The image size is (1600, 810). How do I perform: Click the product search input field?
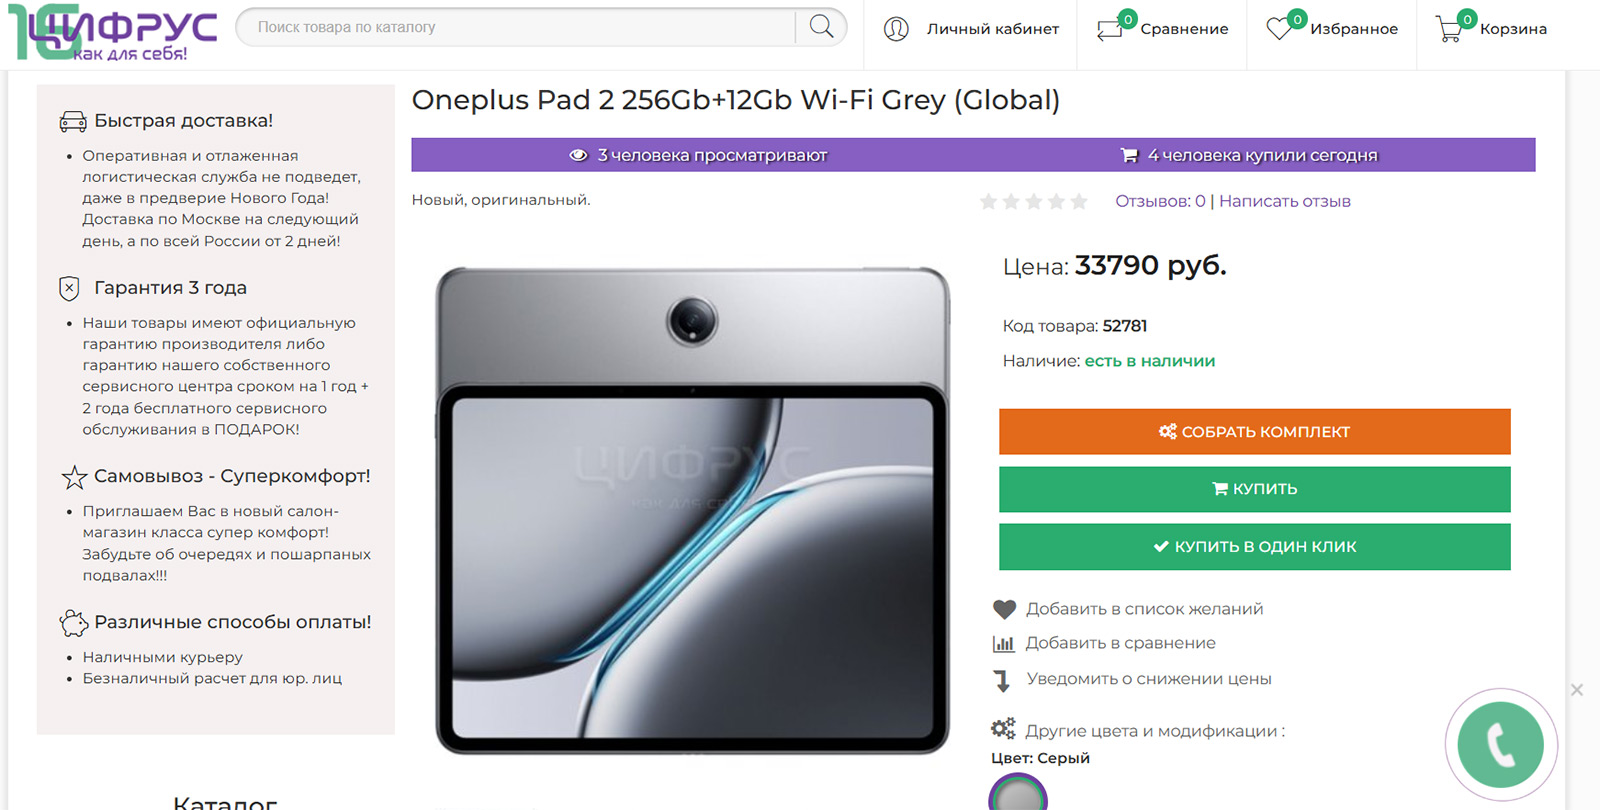click(x=515, y=27)
